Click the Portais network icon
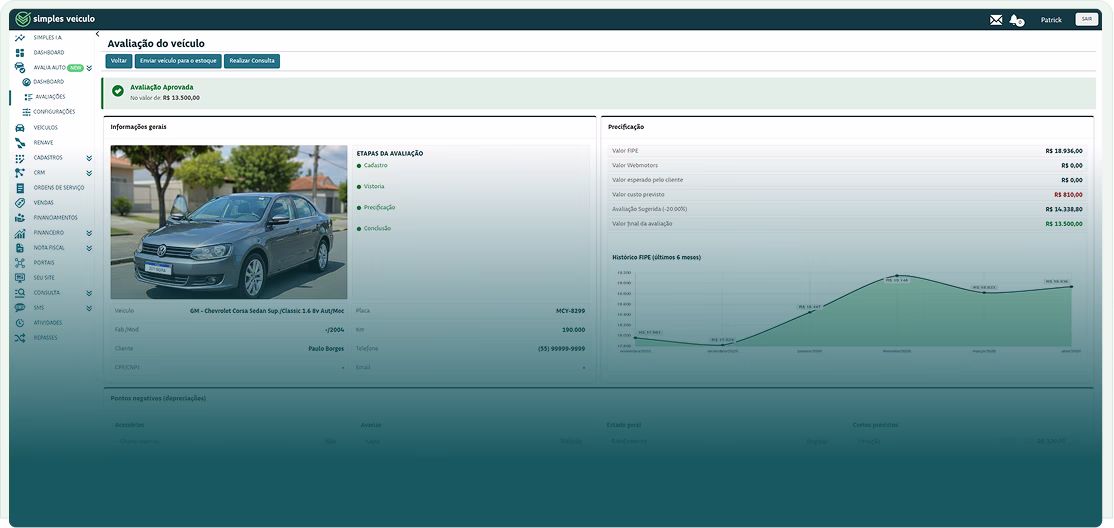1114x528 pixels. pyautogui.click(x=20, y=263)
